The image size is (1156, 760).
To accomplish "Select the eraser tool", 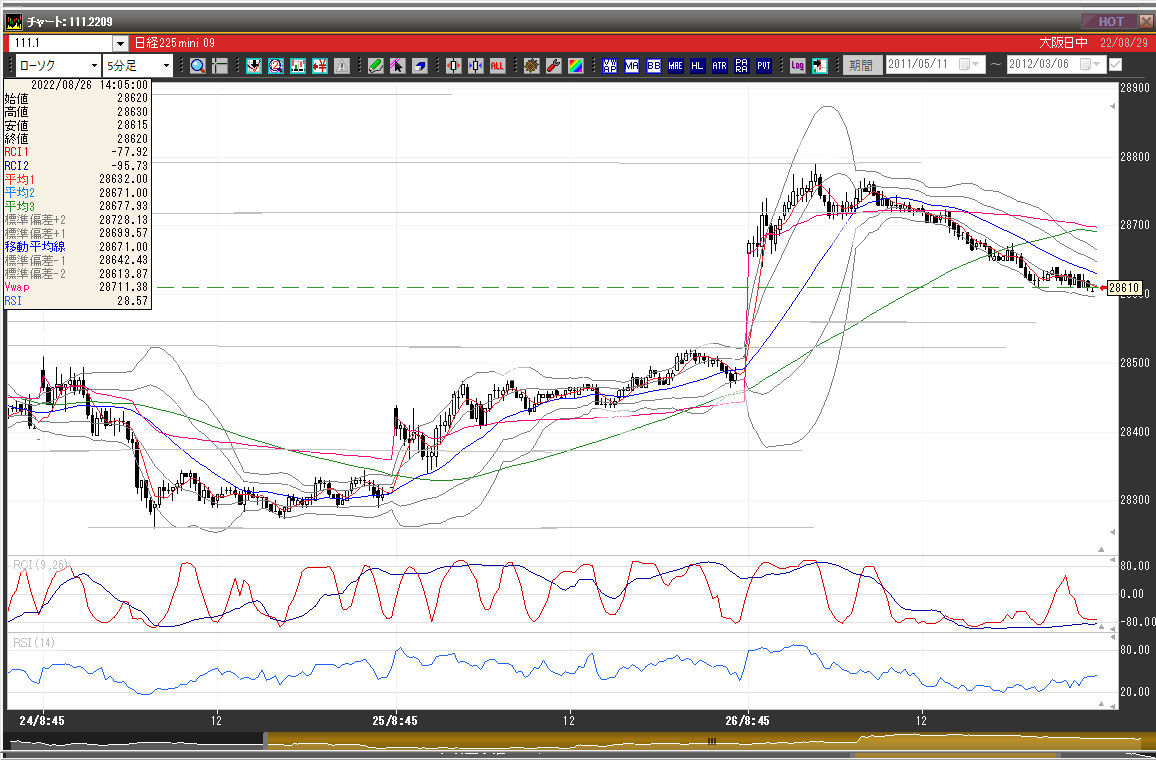I will click(419, 66).
